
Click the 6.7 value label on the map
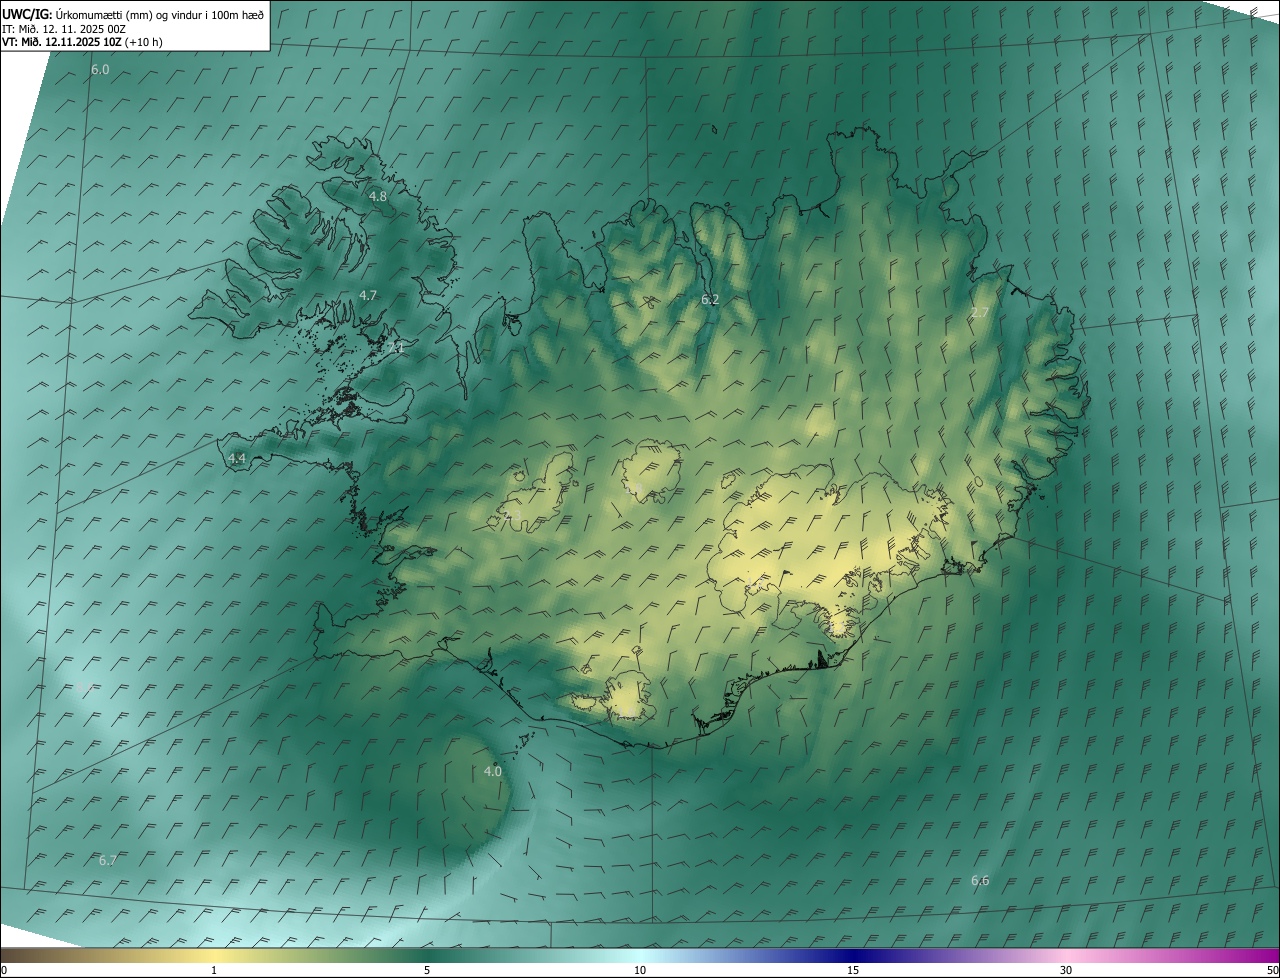108,860
